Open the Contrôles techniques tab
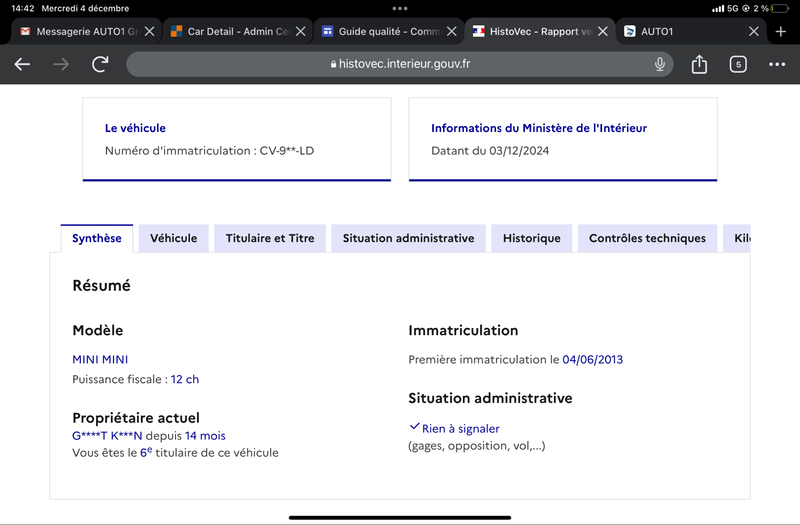 coord(647,238)
